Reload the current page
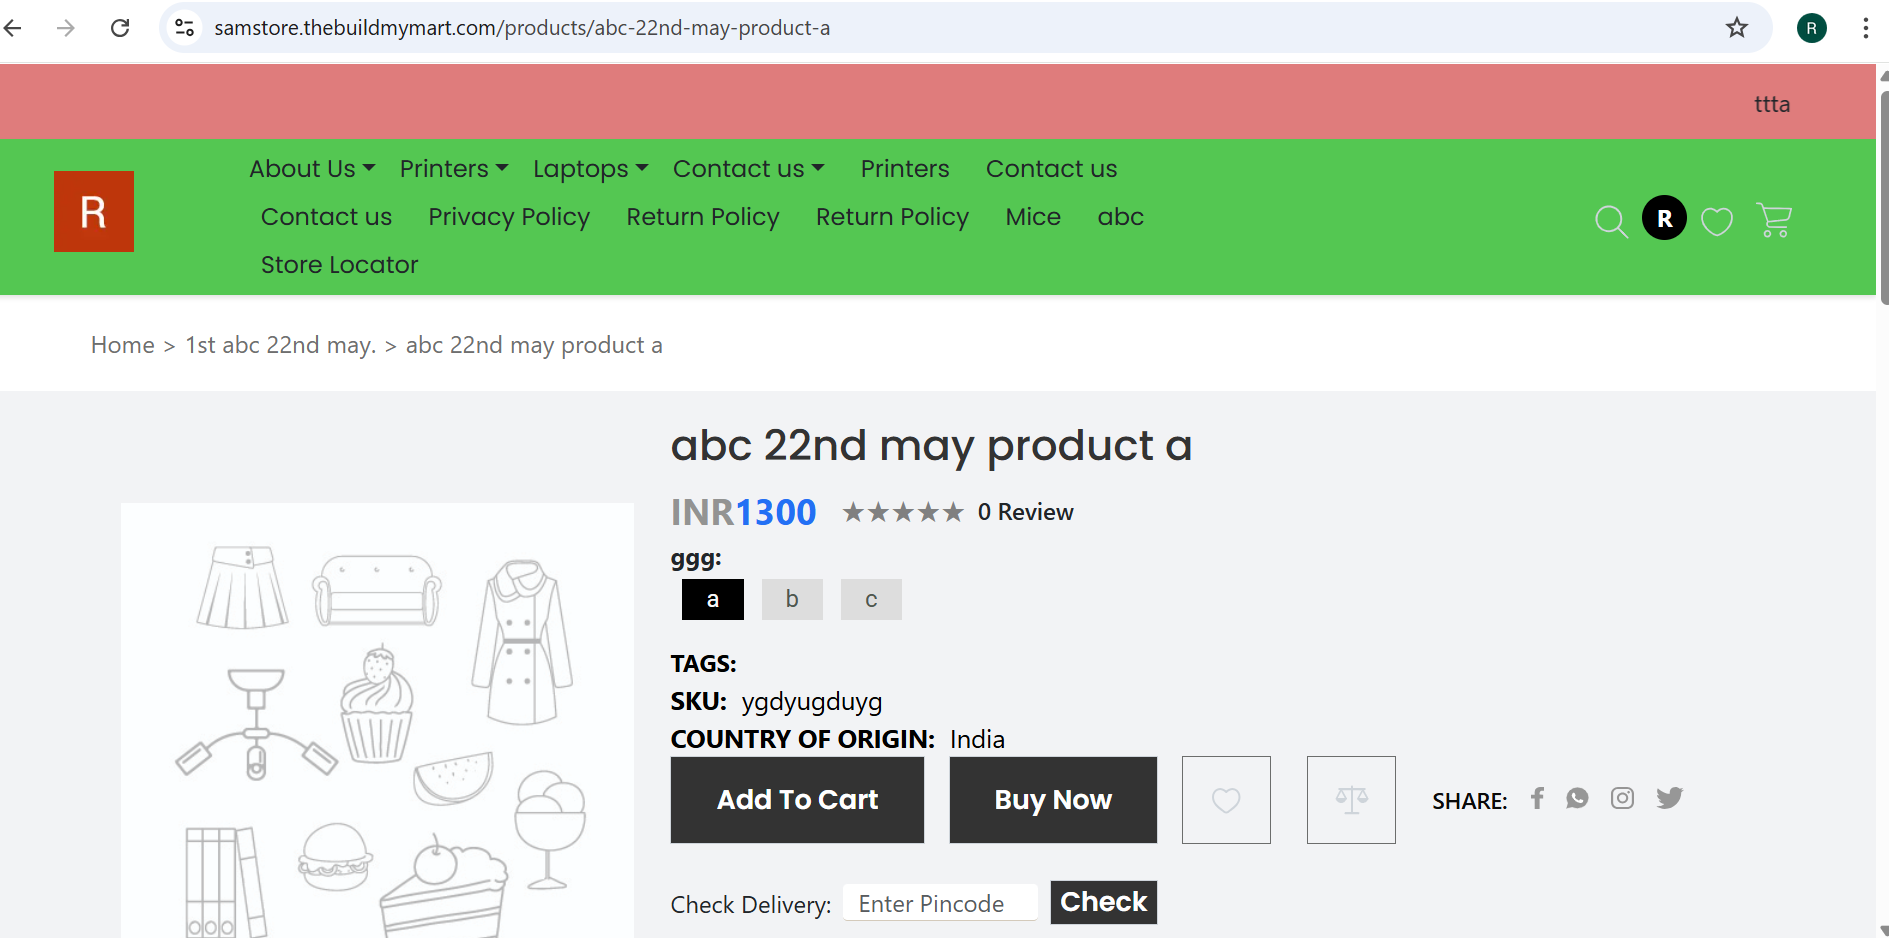The image size is (1889, 938). pyautogui.click(x=120, y=28)
